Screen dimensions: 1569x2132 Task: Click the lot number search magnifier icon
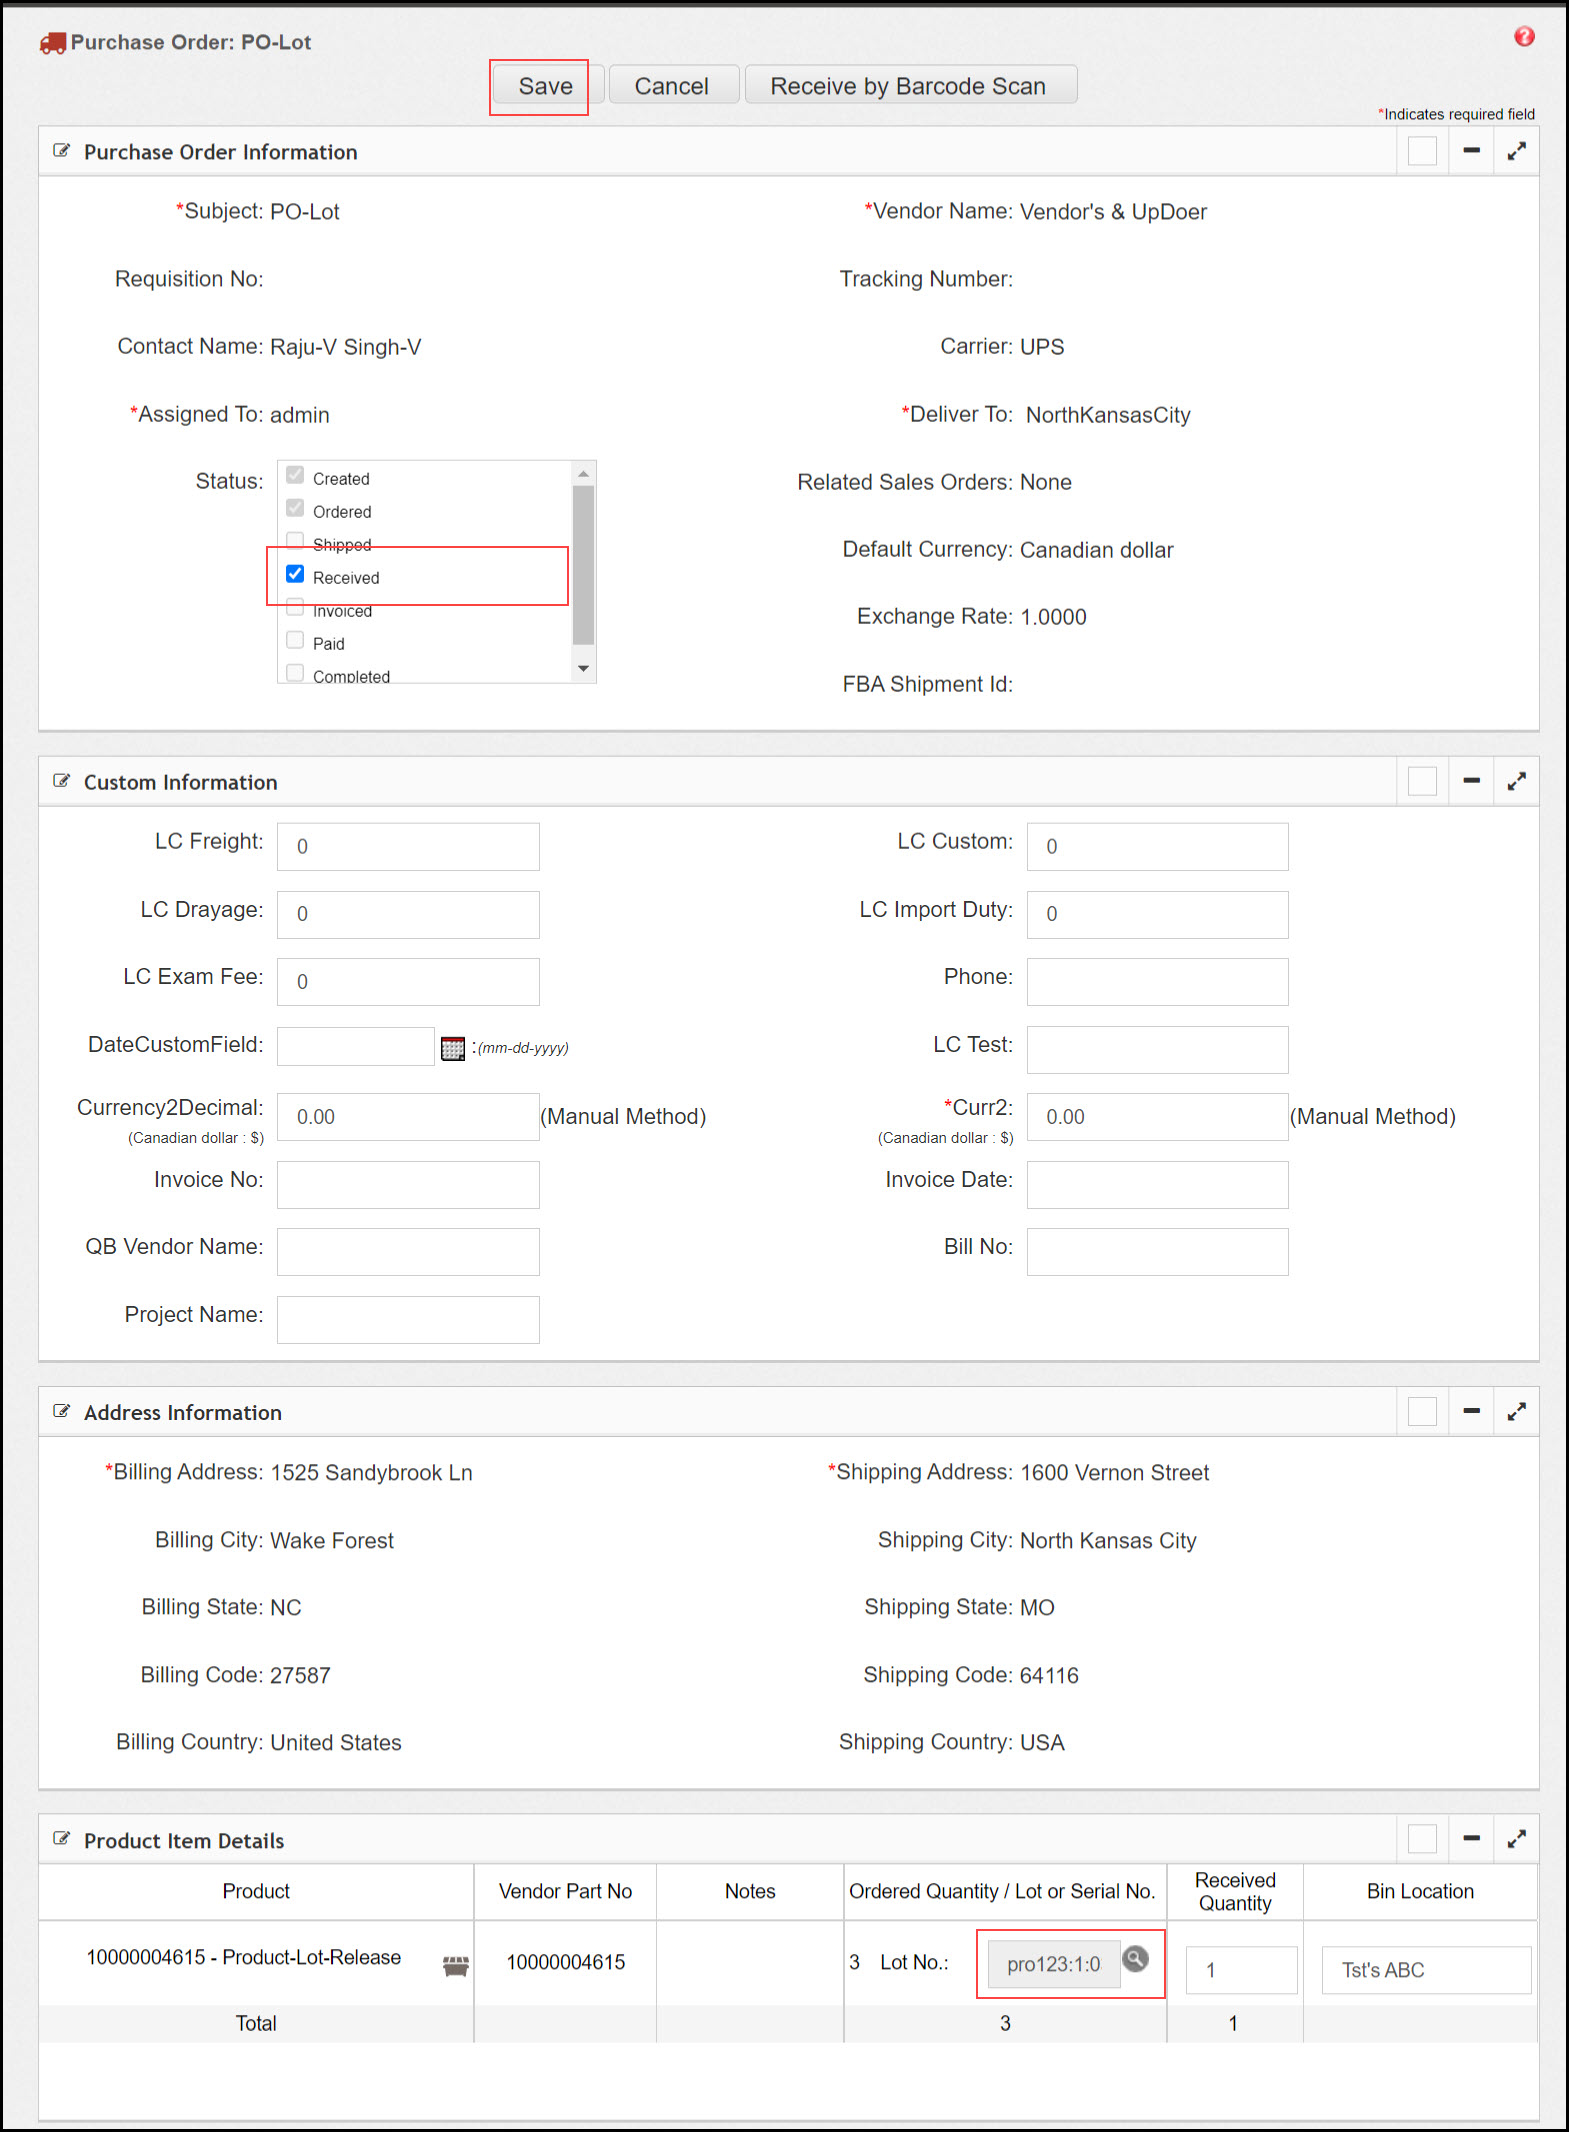1135,1959
